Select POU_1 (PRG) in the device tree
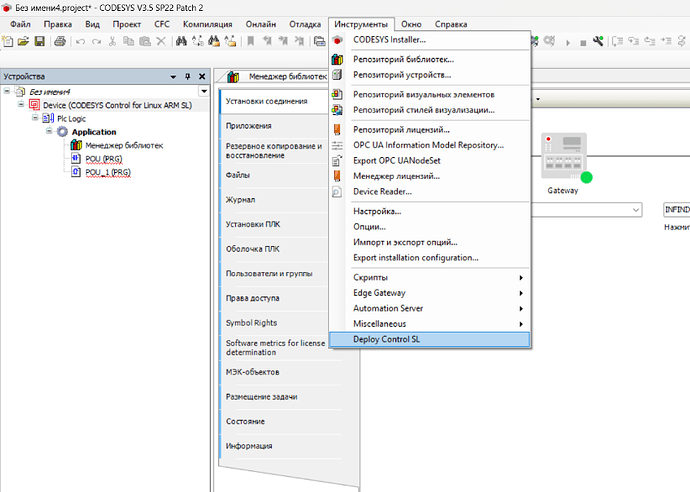The height and width of the screenshot is (492, 690). [x=108, y=172]
